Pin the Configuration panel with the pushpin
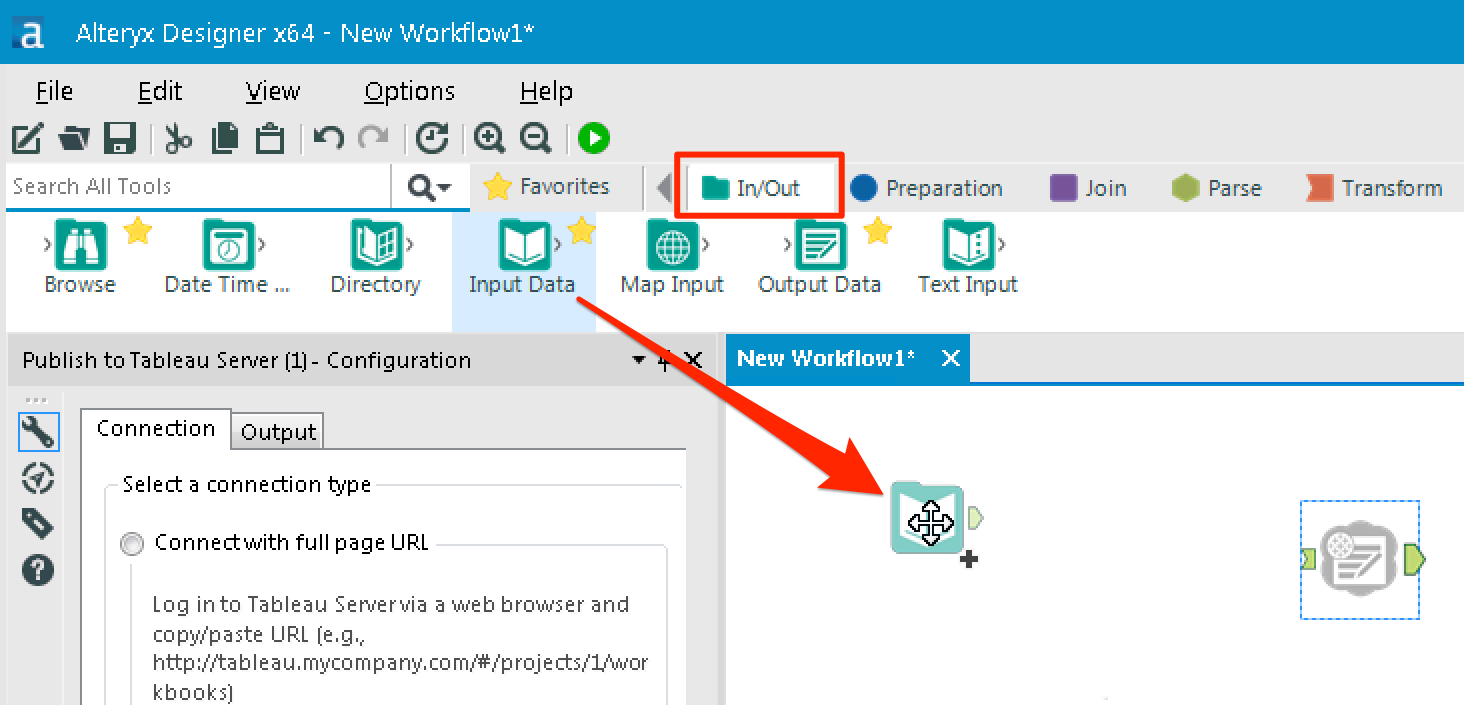 [664, 360]
